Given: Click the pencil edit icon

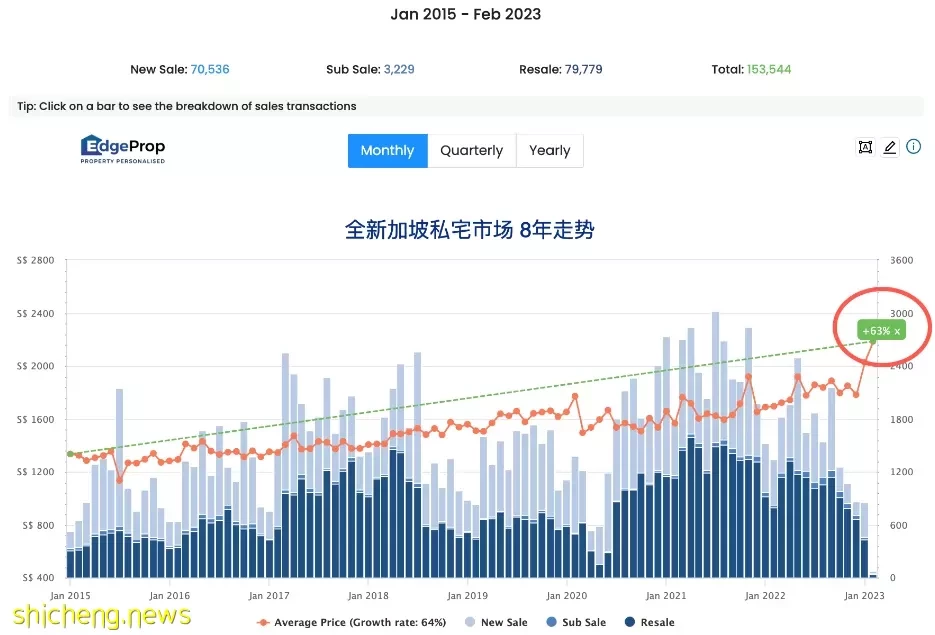Looking at the screenshot, I should click(x=890, y=147).
